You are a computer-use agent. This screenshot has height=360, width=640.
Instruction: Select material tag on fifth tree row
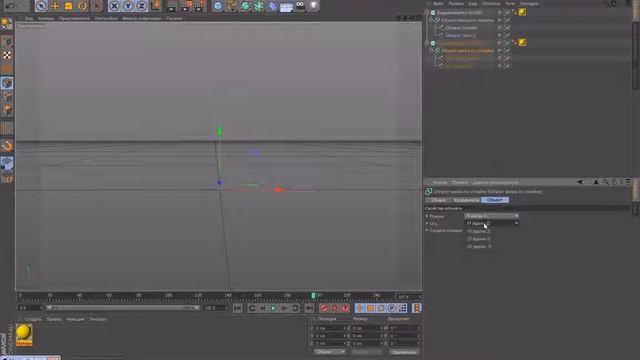(522, 42)
